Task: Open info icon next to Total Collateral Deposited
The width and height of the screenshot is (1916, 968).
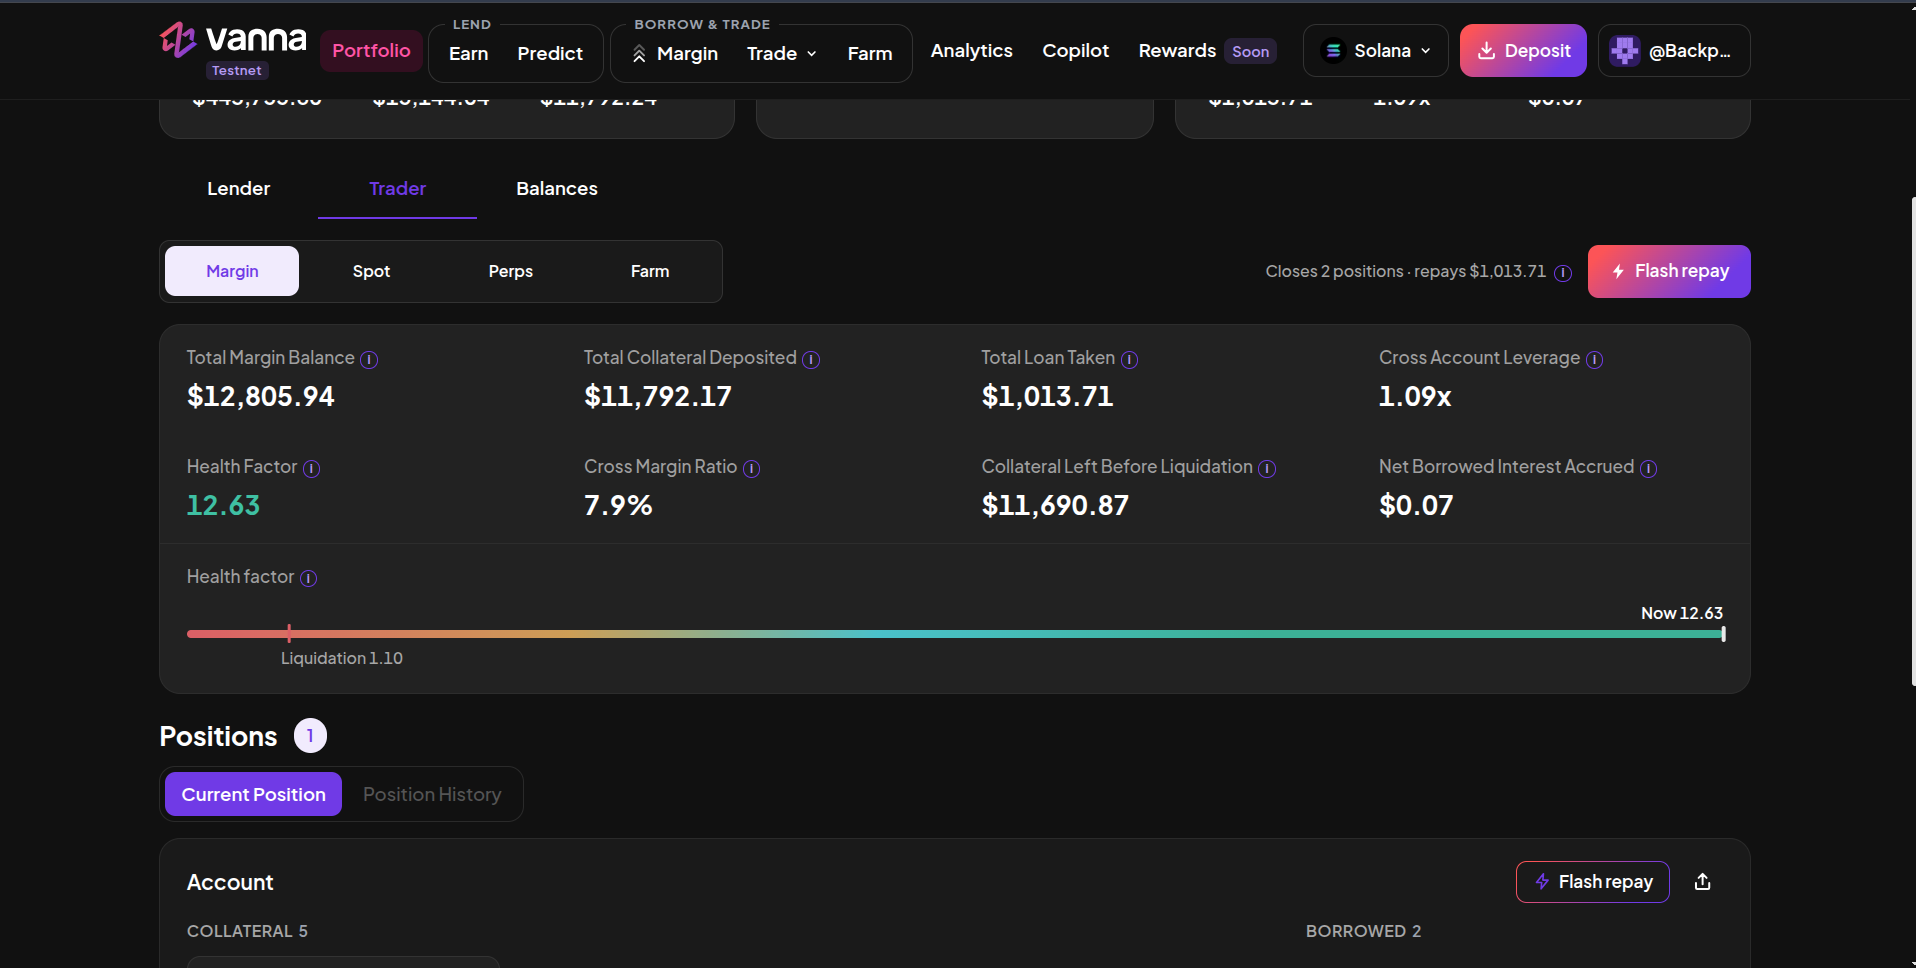Action: tap(811, 360)
